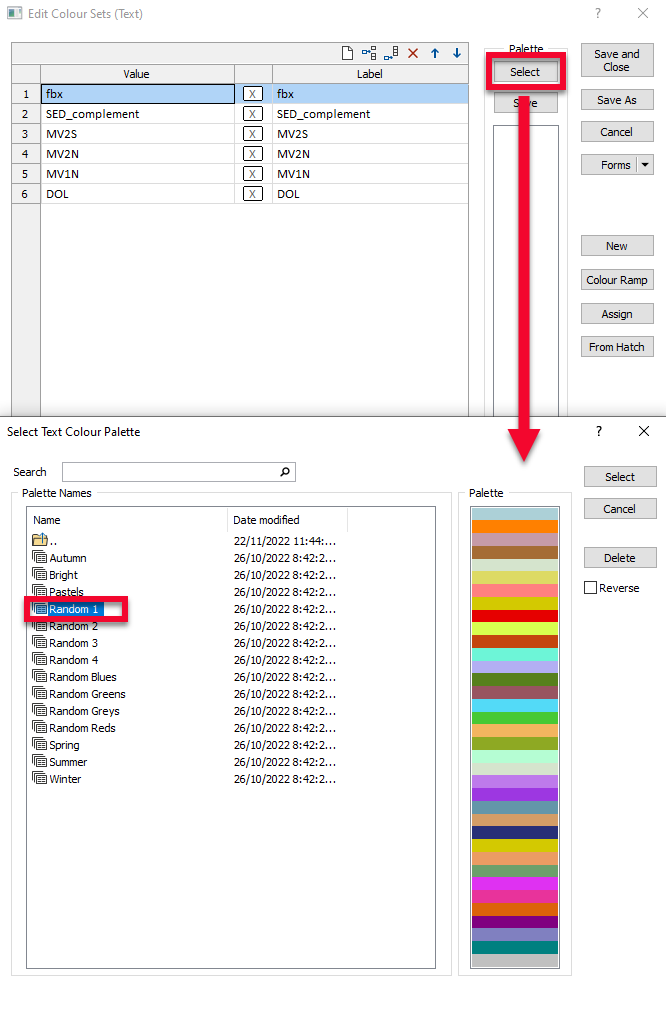Click the new row icon in grid toolbar

tap(347, 53)
